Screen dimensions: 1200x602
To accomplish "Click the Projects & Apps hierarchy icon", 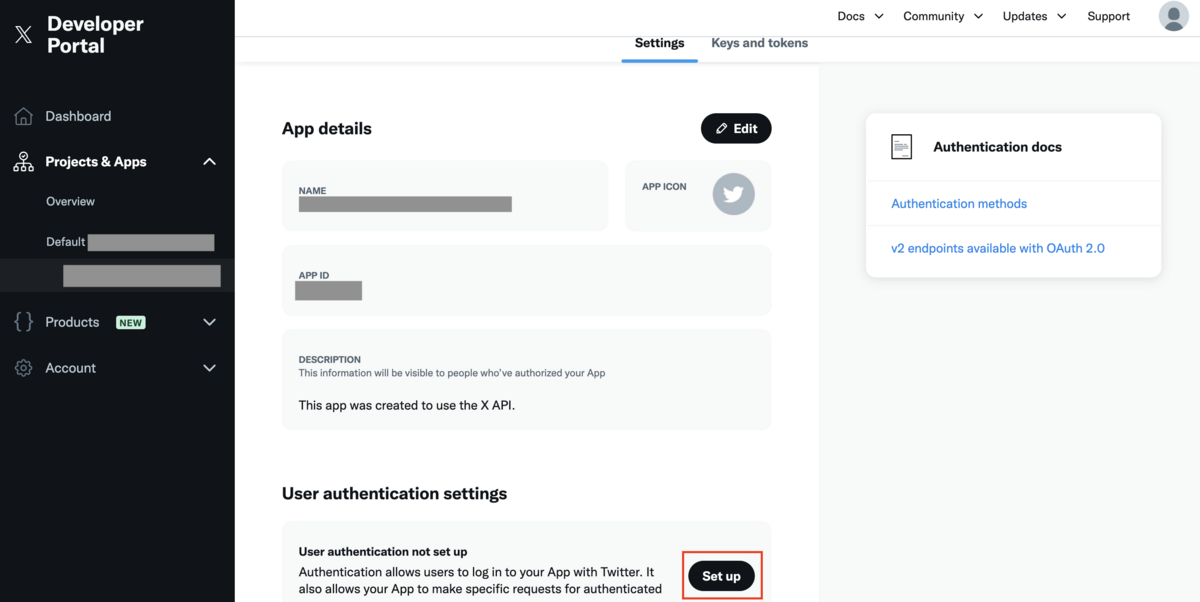I will tap(24, 162).
